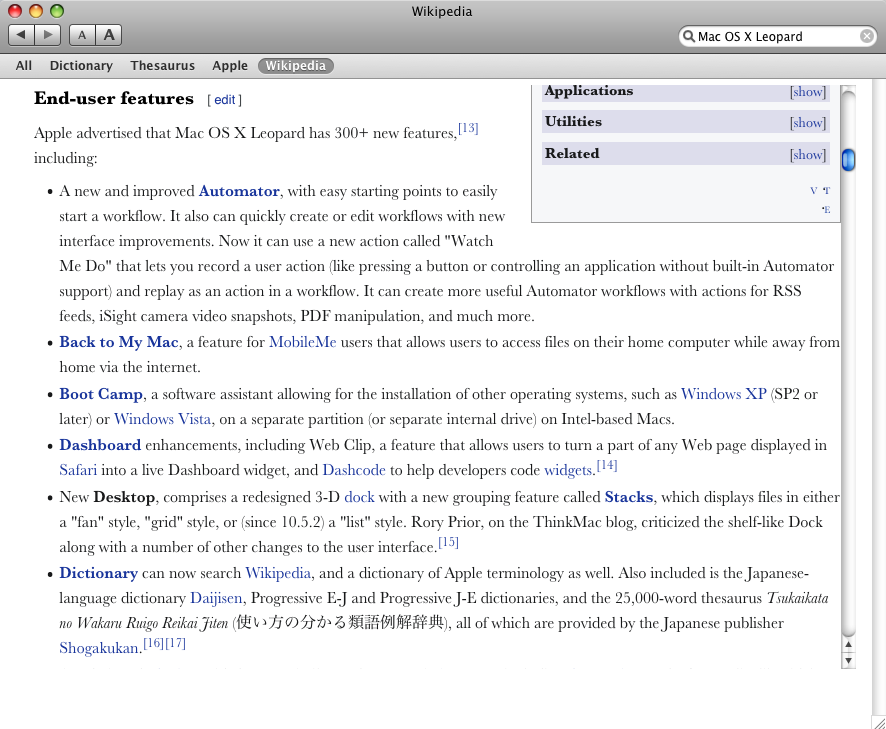
Task: Click the E link in the navbox footer
Action: [x=827, y=210]
